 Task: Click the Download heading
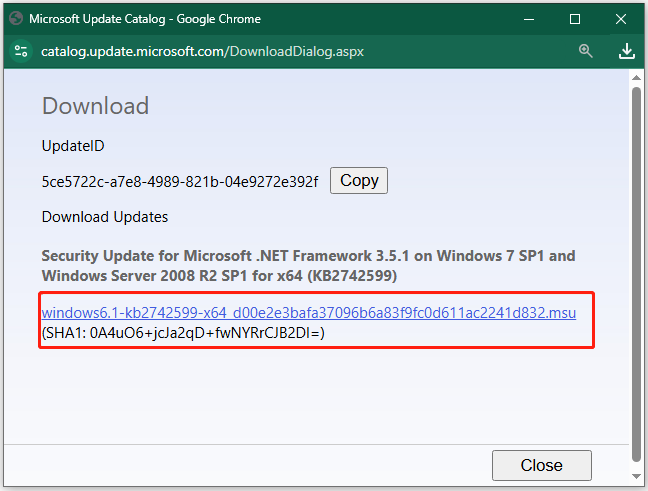point(95,106)
